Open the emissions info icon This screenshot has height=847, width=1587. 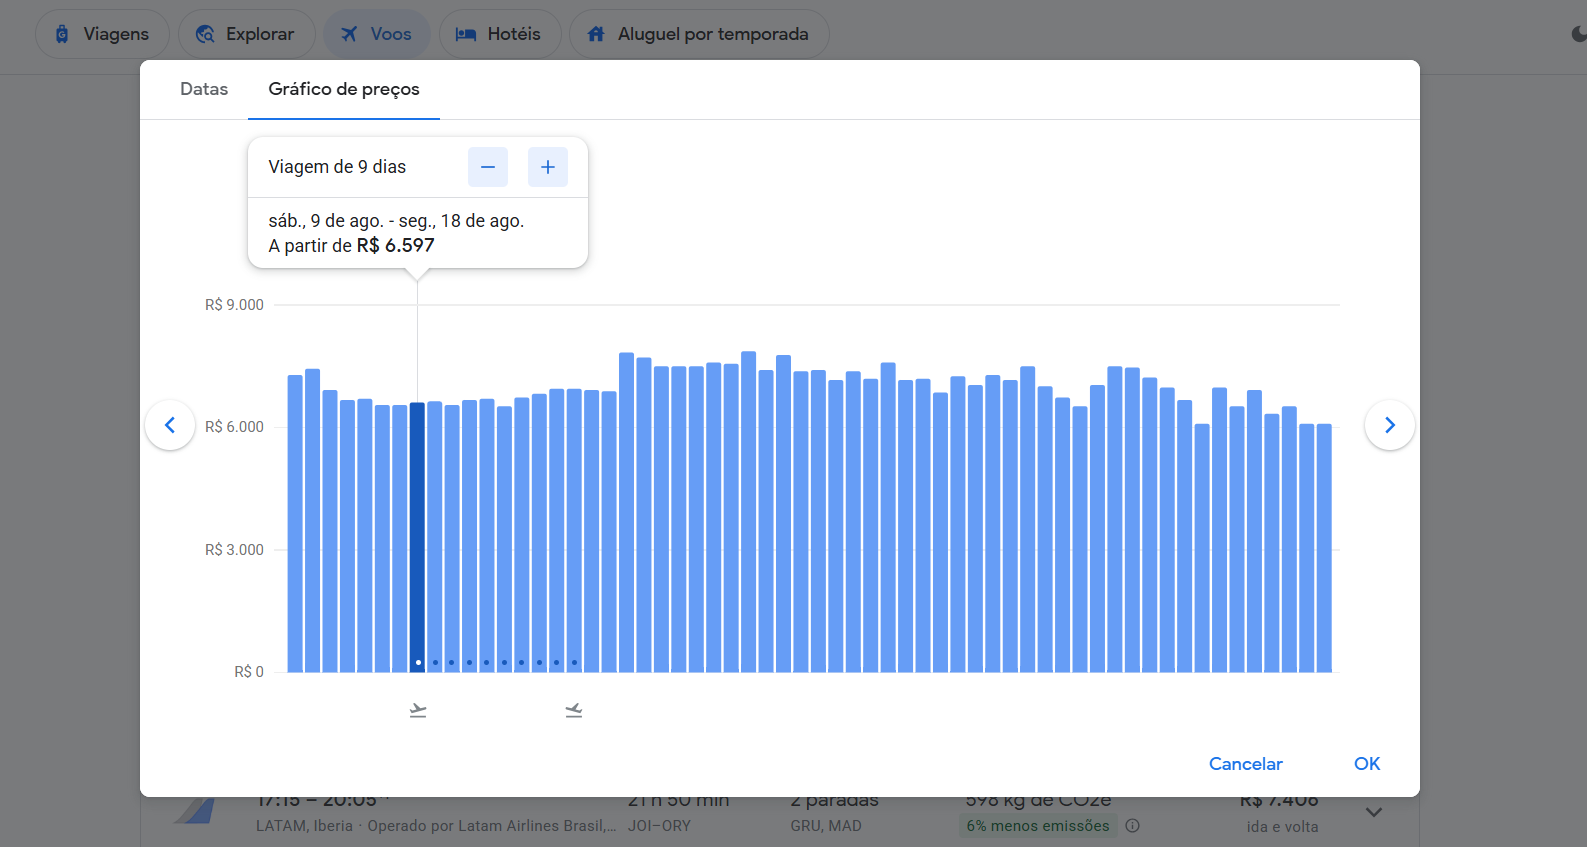1133,826
